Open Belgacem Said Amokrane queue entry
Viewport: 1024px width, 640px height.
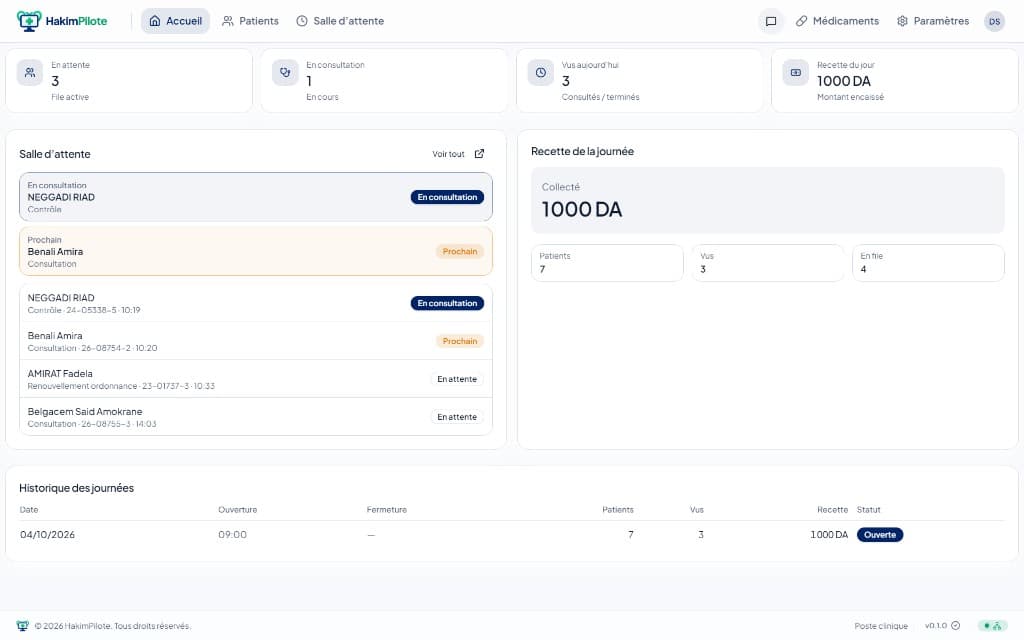256,417
